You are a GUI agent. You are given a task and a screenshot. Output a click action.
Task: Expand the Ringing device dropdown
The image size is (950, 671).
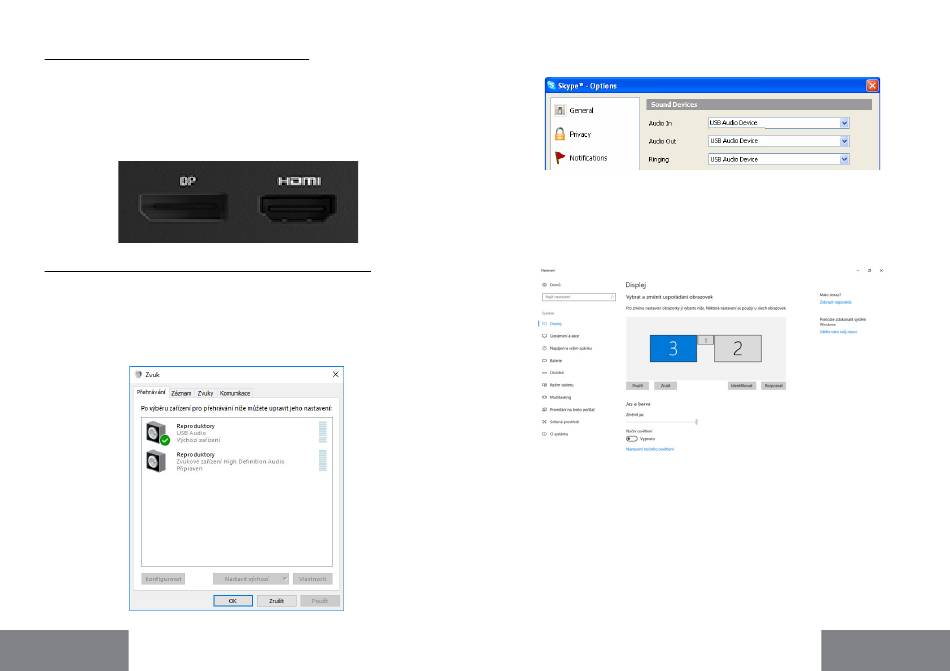coord(844,159)
